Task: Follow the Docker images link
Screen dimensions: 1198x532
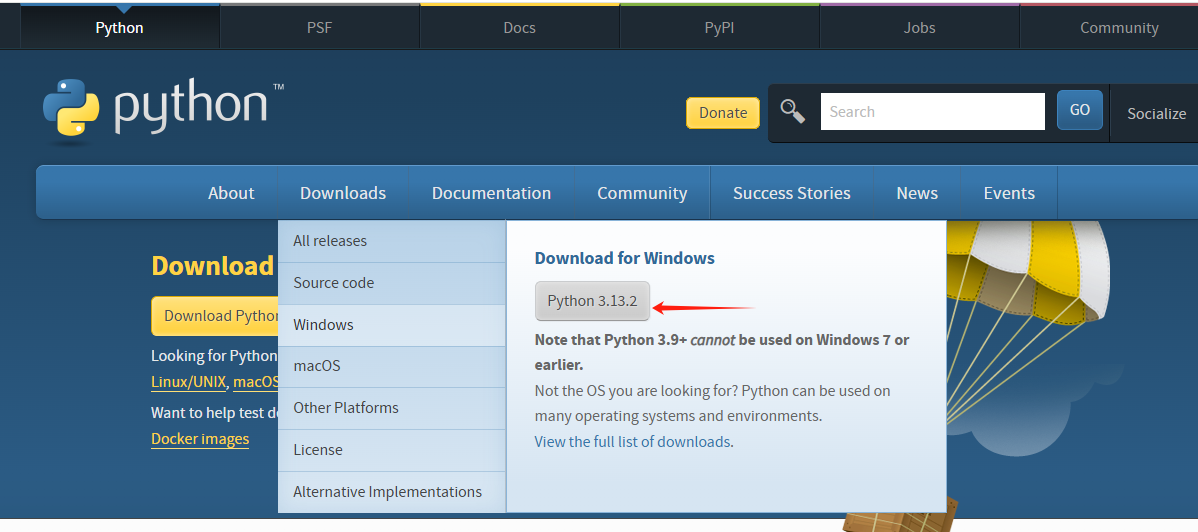Action: 200,439
